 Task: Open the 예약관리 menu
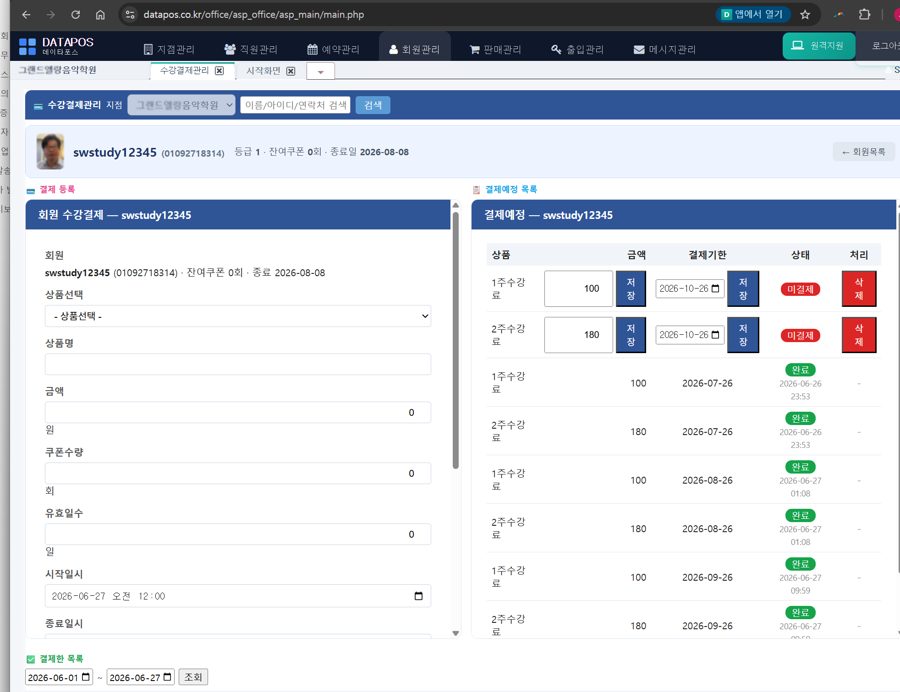[x=333, y=49]
